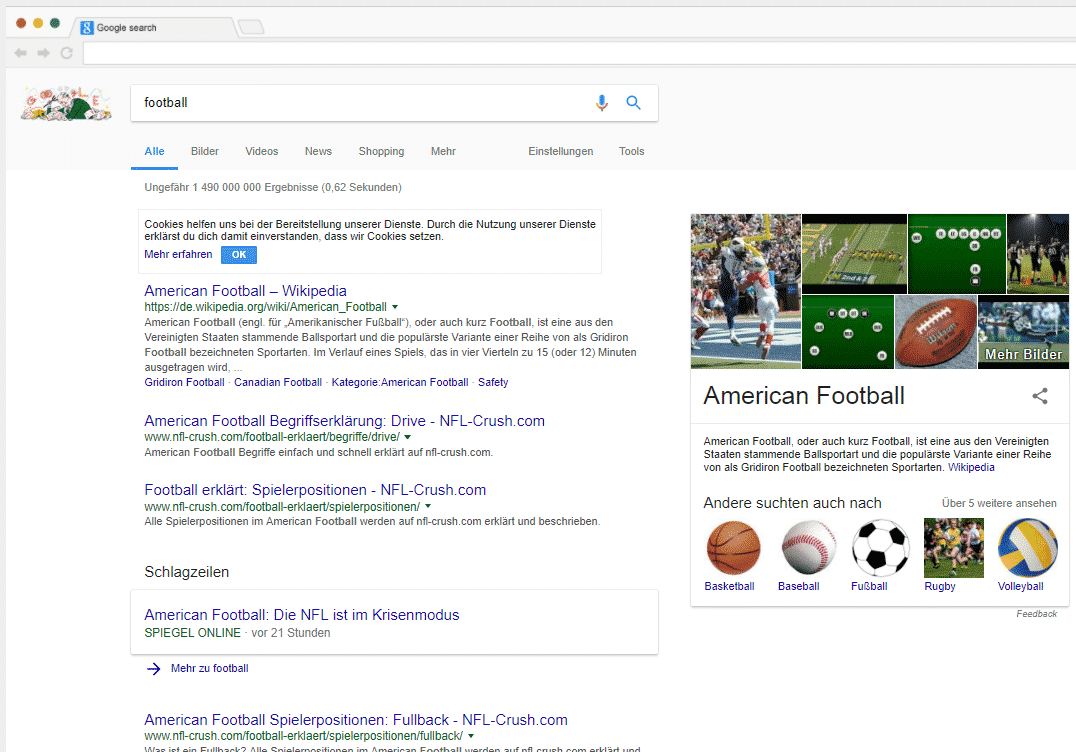Open the Mehr search category menu
Viewport: 1076px width, 752px height.
click(x=443, y=151)
